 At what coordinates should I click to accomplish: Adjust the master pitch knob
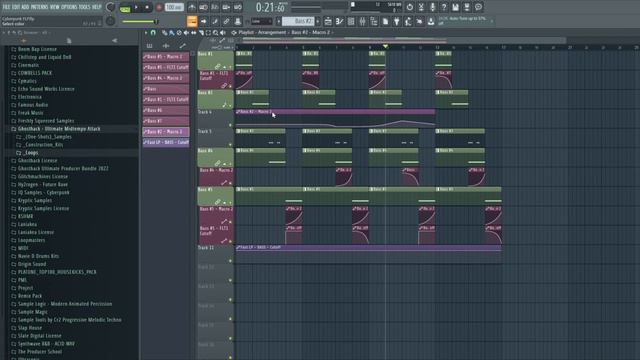[110, 21]
